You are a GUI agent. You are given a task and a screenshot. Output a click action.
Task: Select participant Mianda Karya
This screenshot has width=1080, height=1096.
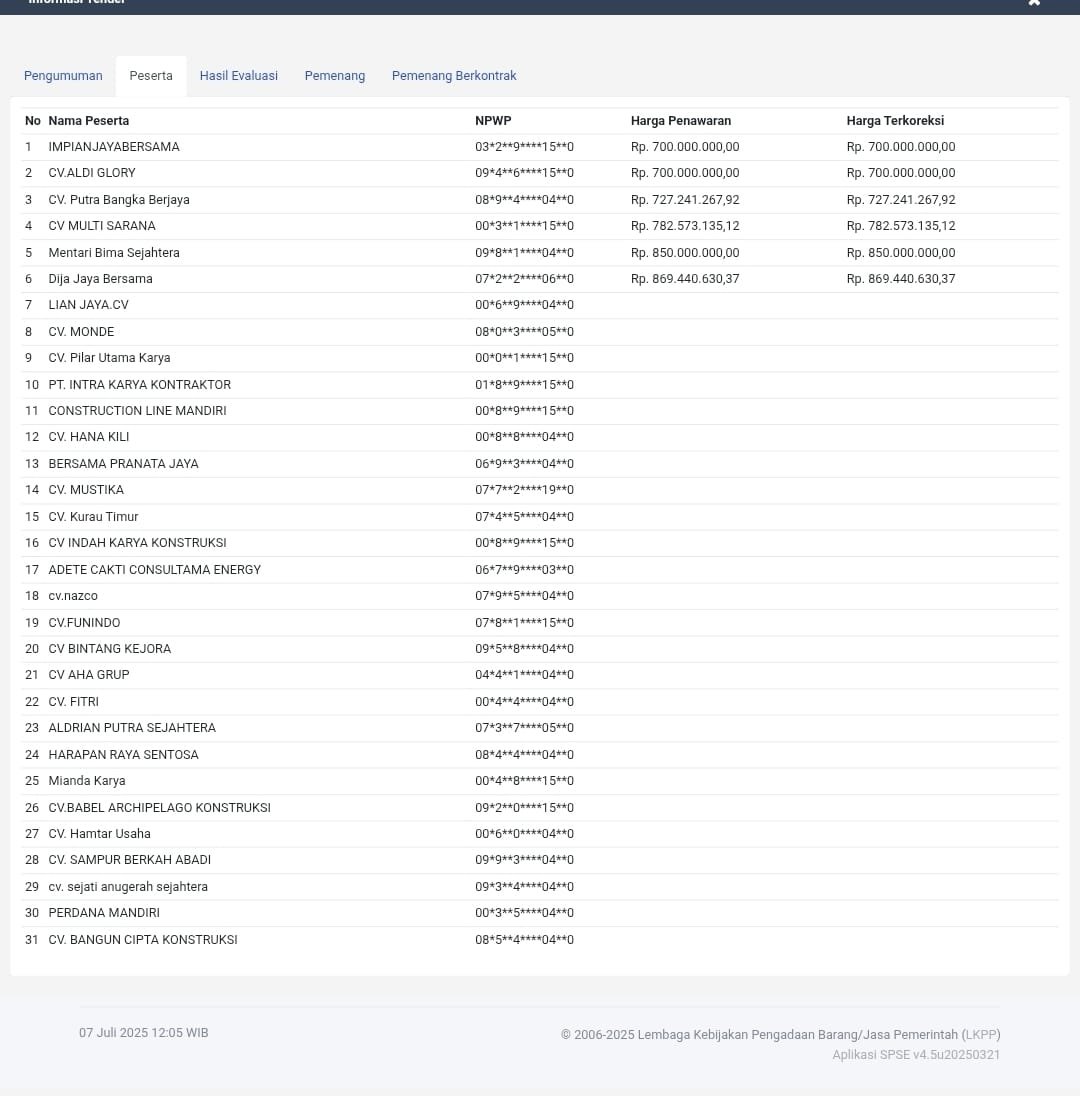87,781
